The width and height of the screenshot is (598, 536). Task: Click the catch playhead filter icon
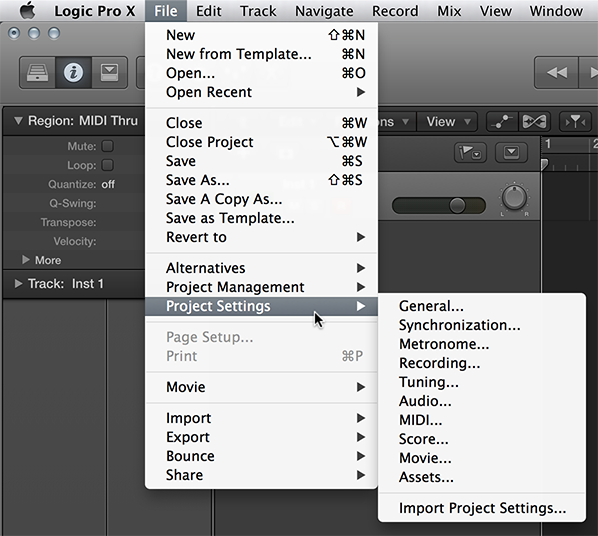pos(575,122)
